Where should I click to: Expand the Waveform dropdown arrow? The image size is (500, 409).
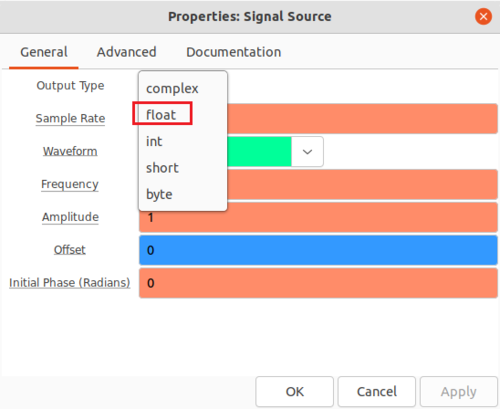[x=307, y=152]
